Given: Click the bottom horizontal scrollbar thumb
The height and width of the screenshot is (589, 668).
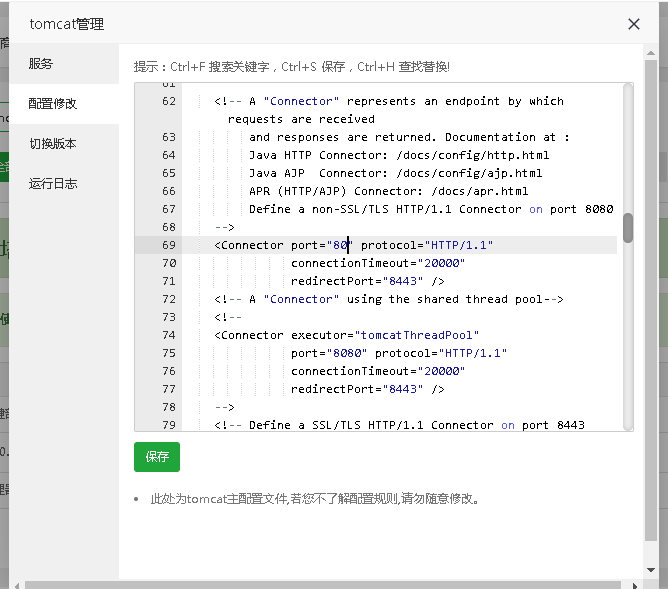Looking at the screenshot, I should click(x=322, y=586).
